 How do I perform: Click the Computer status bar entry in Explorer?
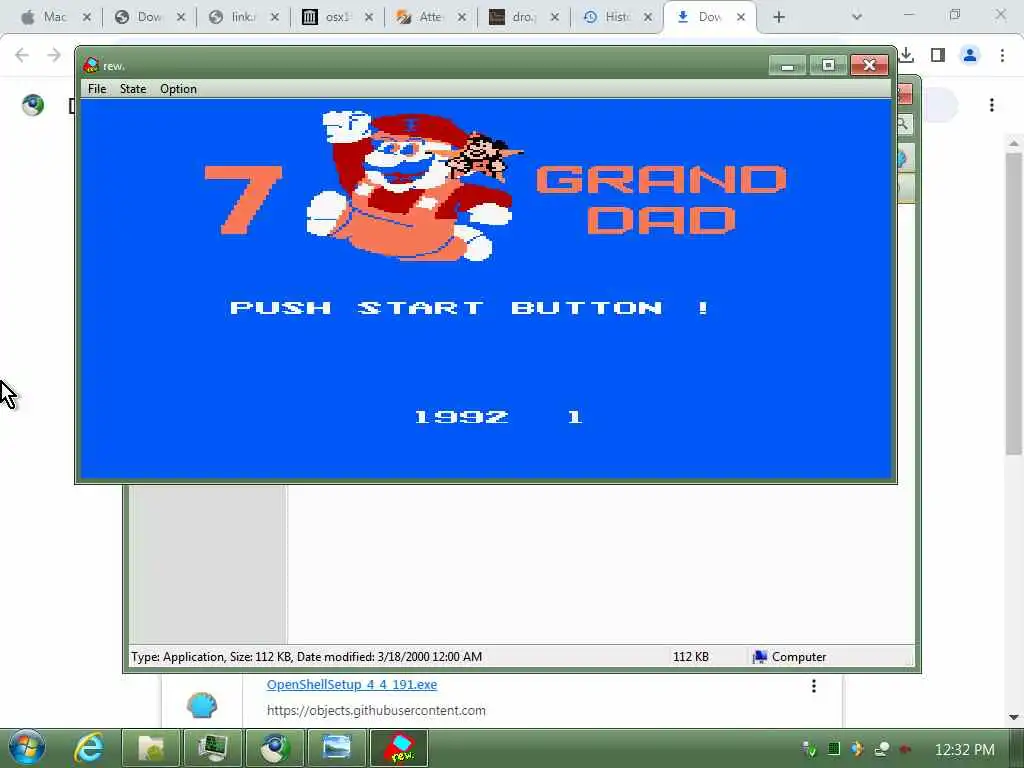790,657
